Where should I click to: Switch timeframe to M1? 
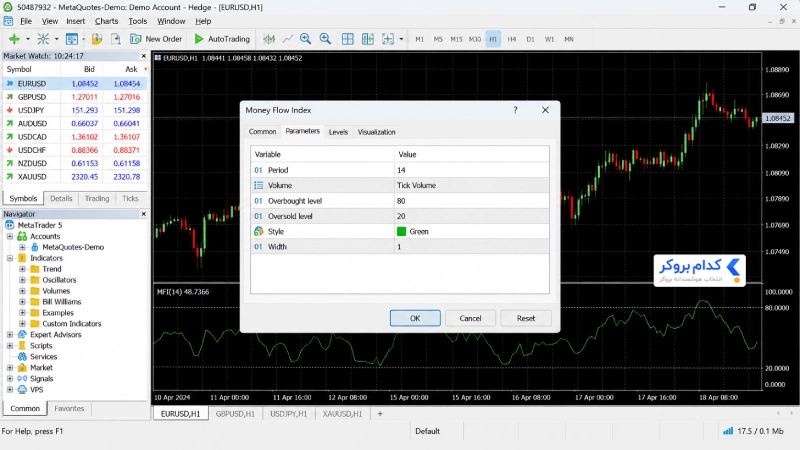point(419,39)
